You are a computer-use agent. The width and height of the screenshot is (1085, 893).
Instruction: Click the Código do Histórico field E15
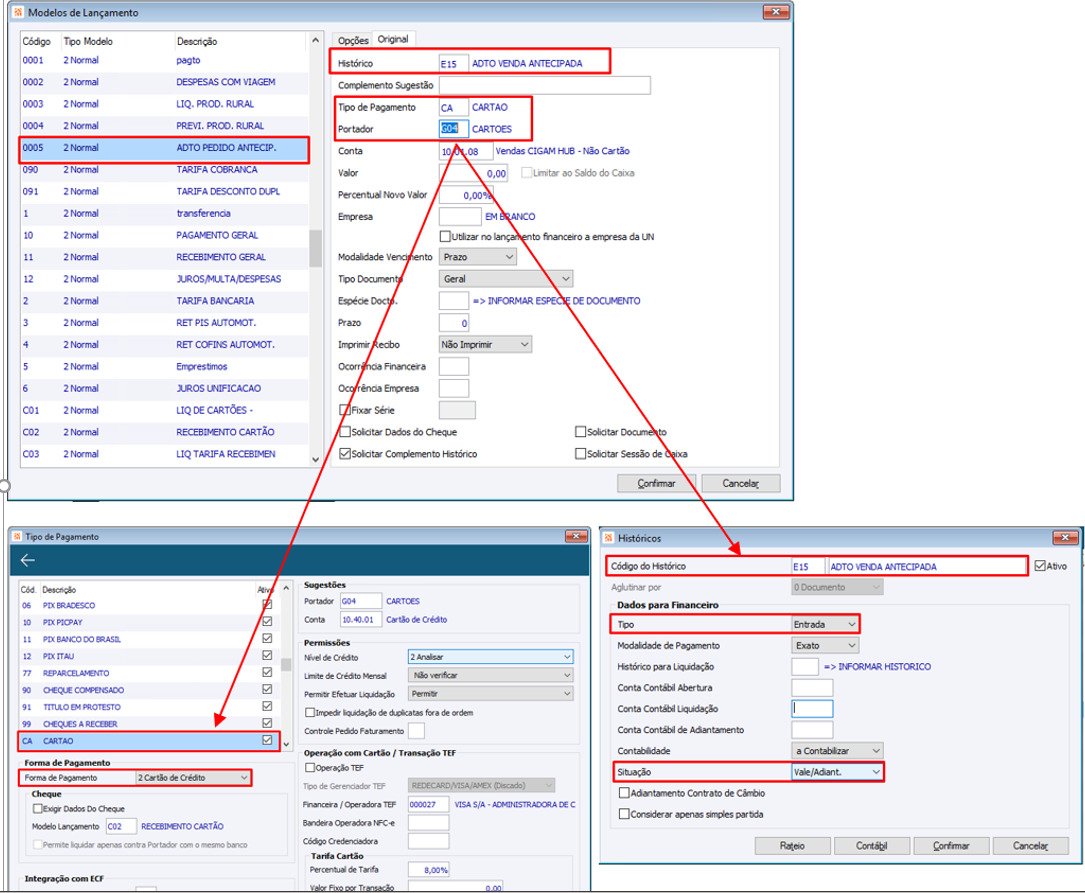(808, 566)
